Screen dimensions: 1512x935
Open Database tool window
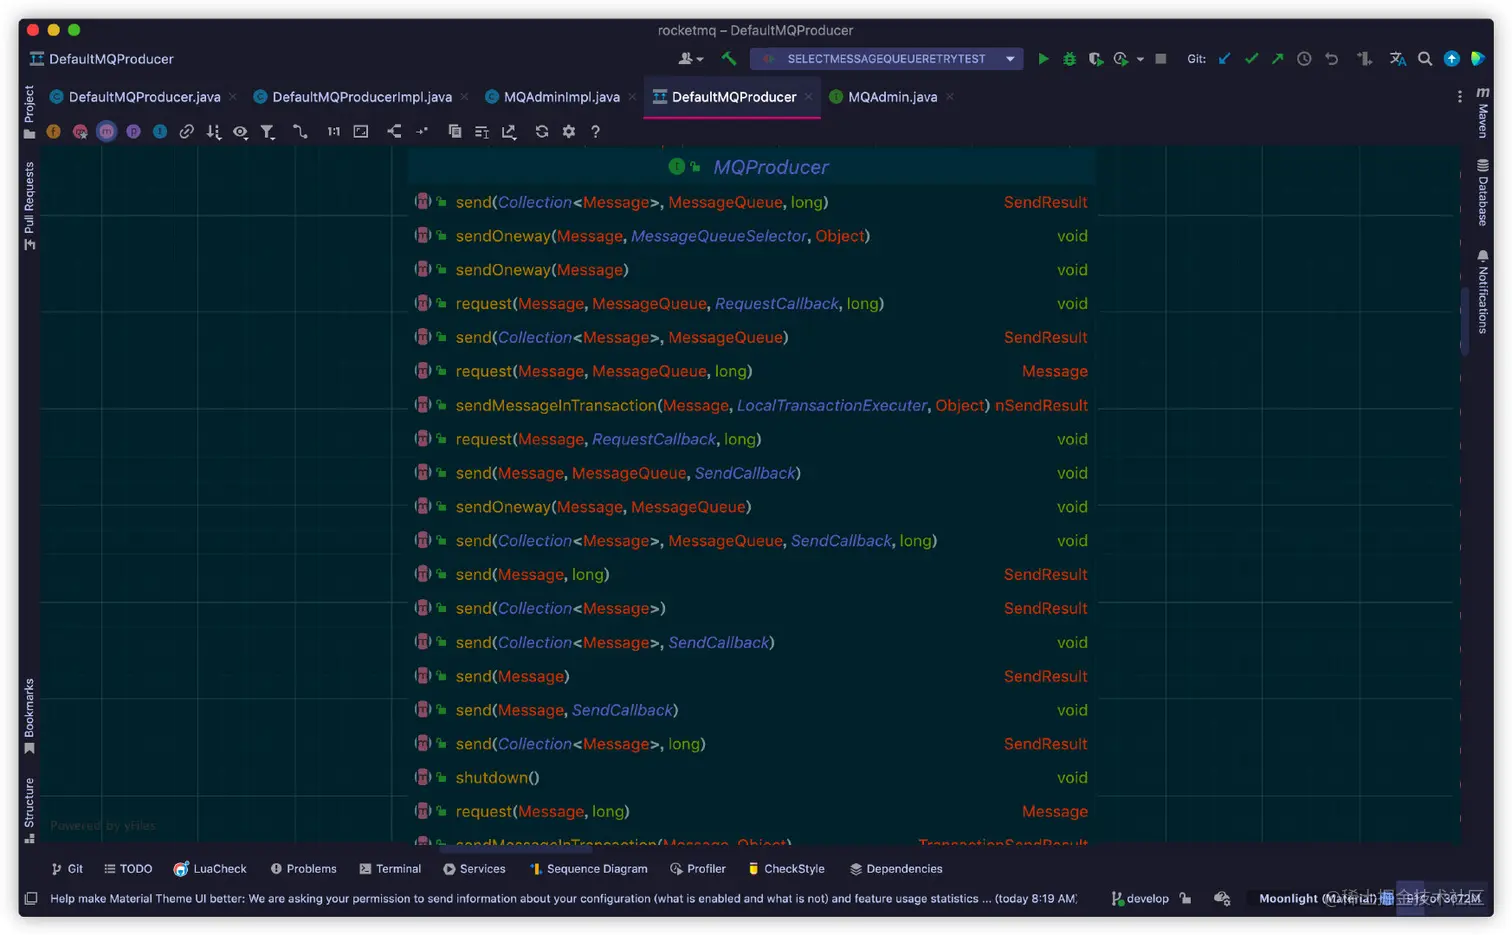coord(1483,192)
